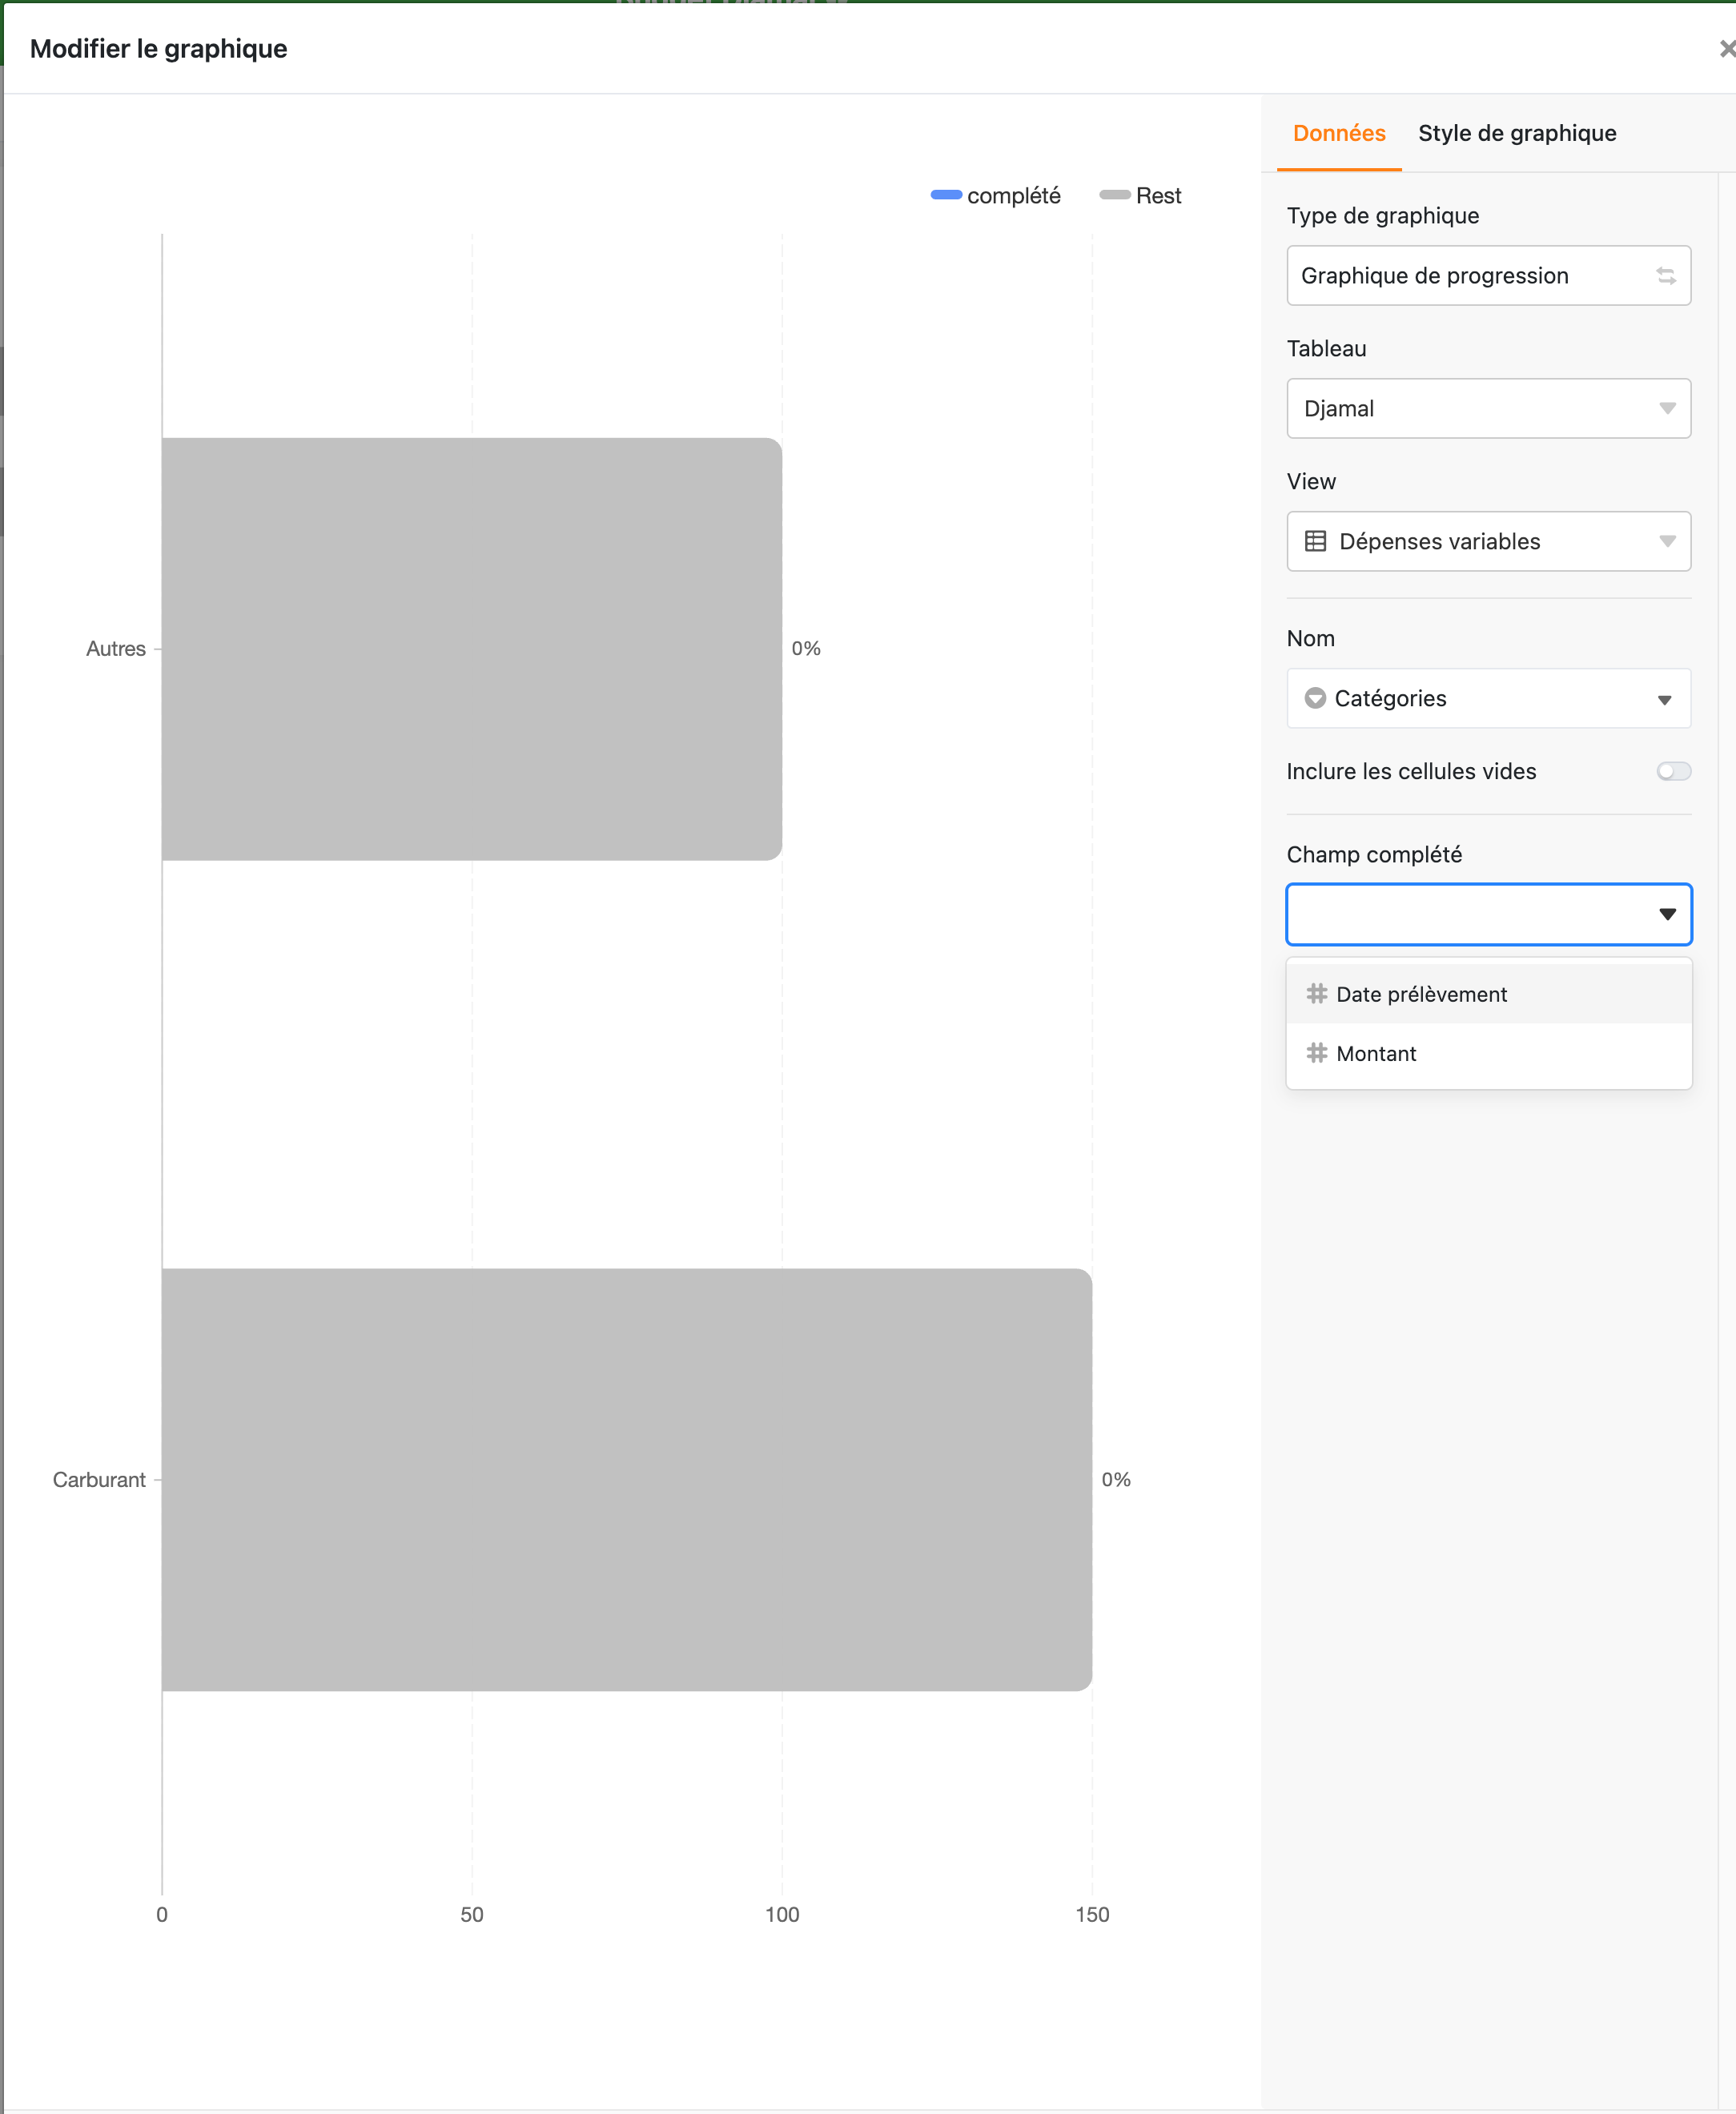The height and width of the screenshot is (2114, 1736).
Task: Click the number icon beside Date prélèvement
Action: (x=1316, y=994)
